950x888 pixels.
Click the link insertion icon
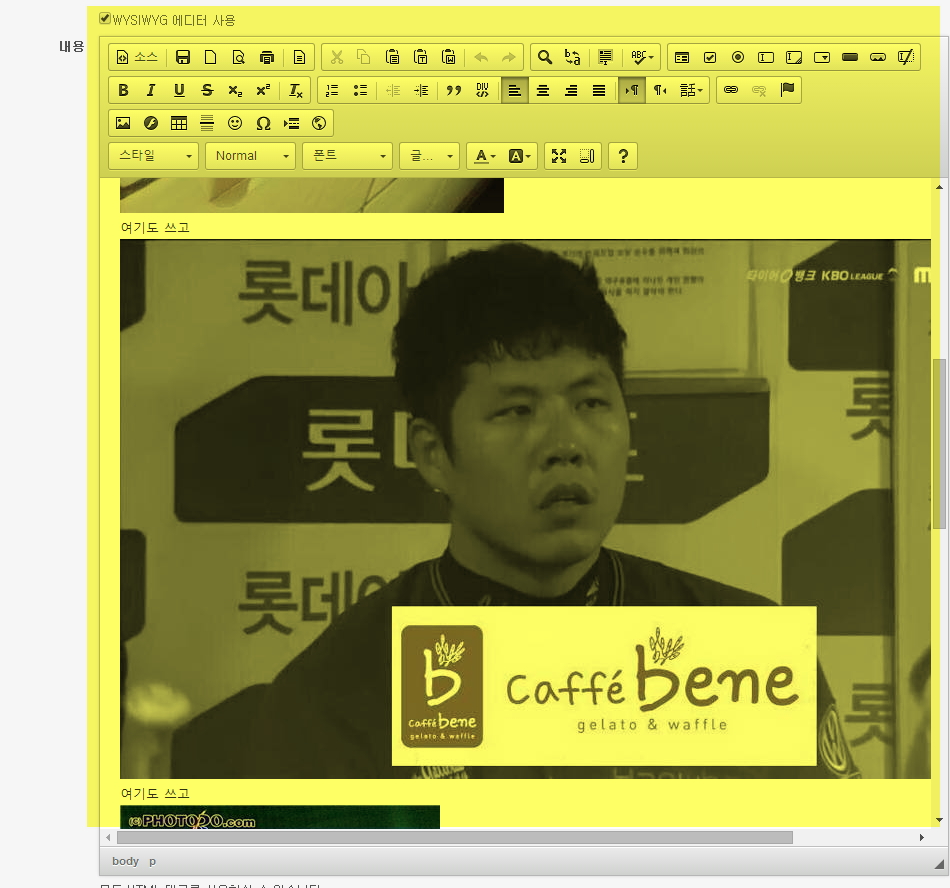tap(731, 90)
